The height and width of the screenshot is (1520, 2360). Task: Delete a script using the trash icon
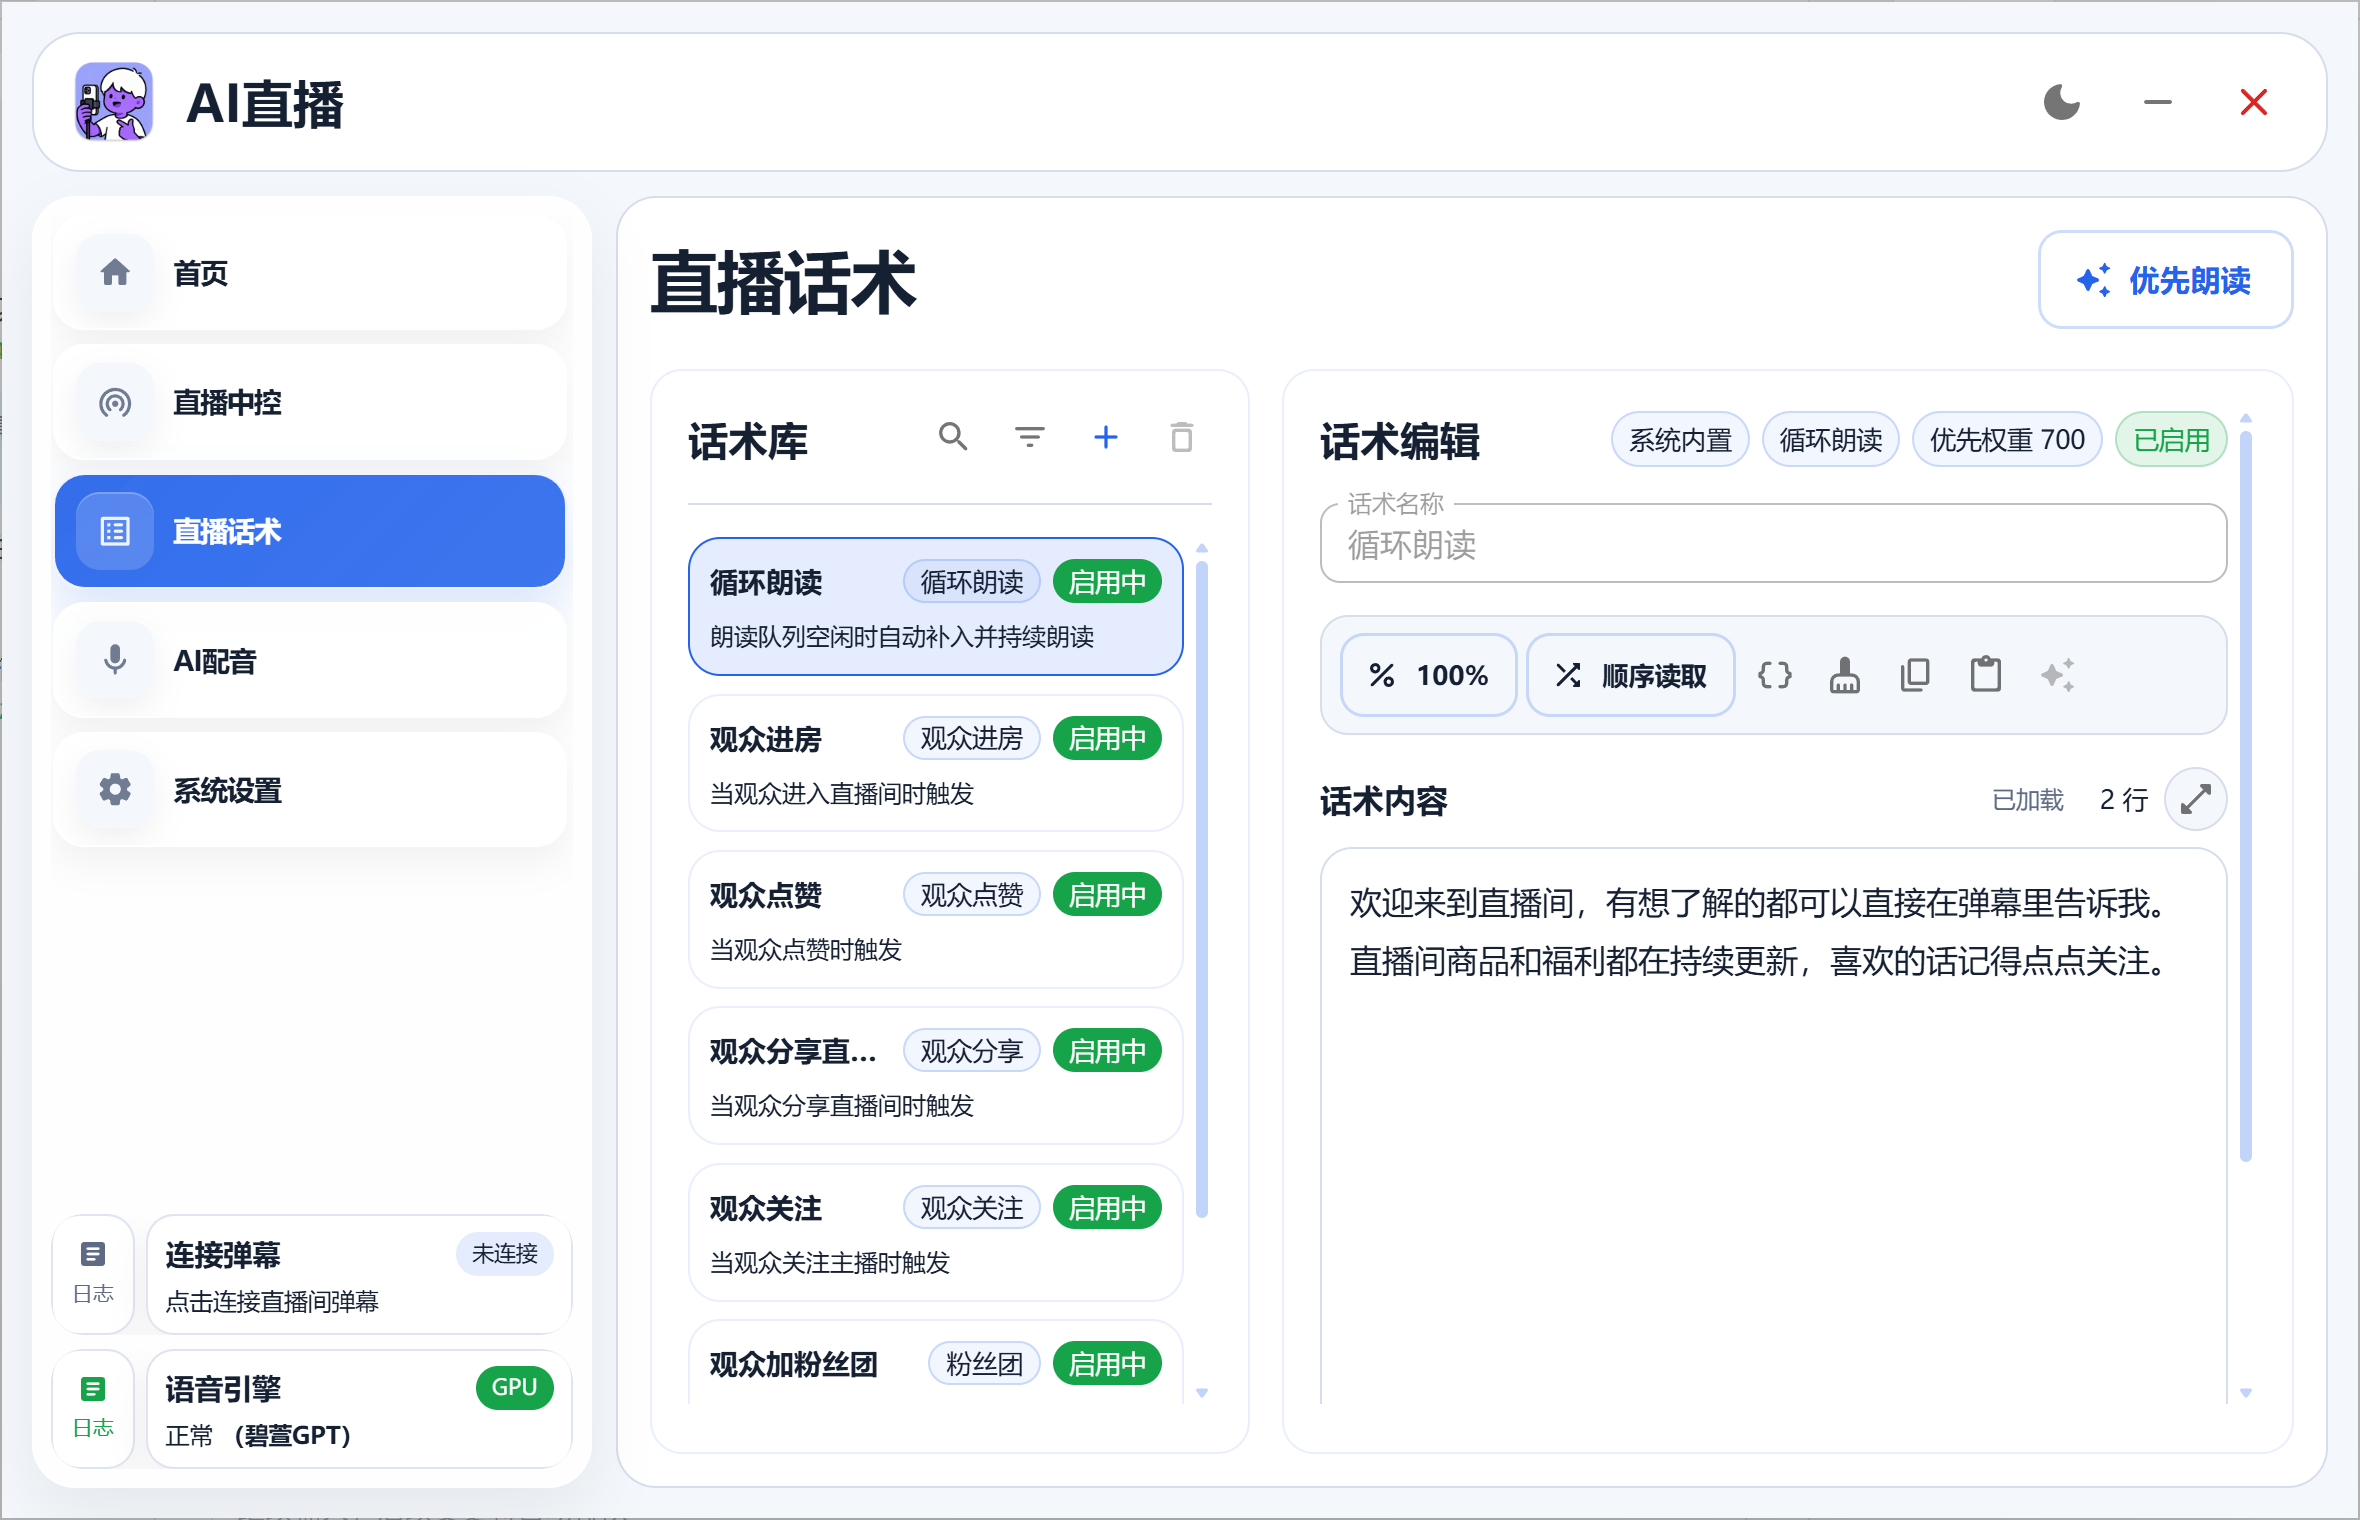[1181, 437]
